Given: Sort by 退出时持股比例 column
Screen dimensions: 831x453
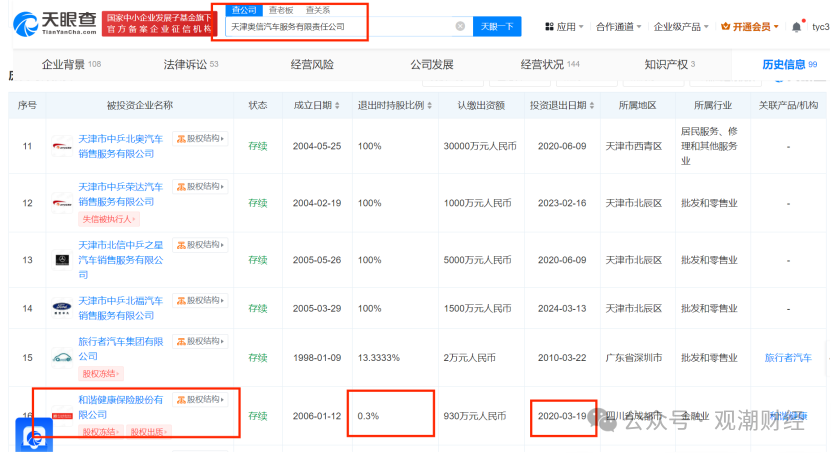Looking at the screenshot, I should click(429, 105).
